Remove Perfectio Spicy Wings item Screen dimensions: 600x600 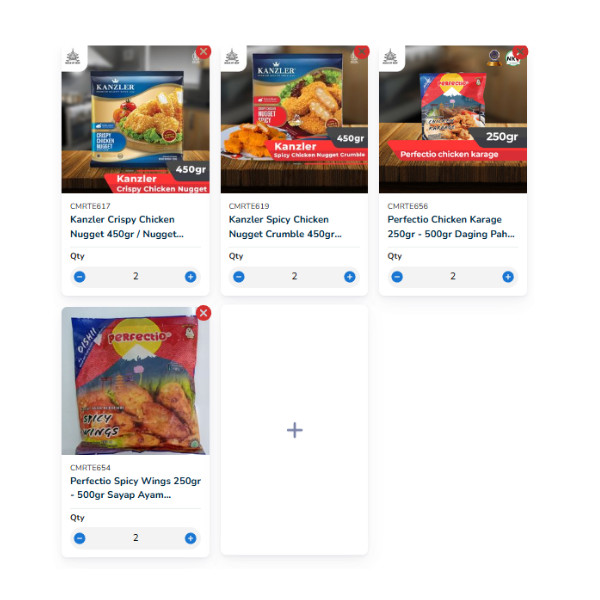click(204, 313)
